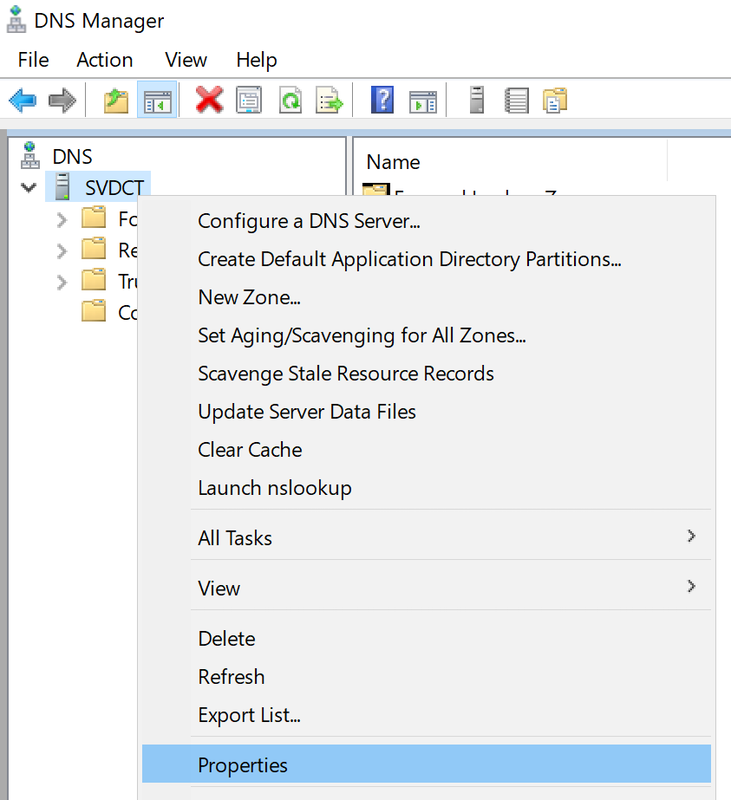Image resolution: width=731 pixels, height=800 pixels.
Task: Click the server tower toolbar icon
Action: [476, 99]
